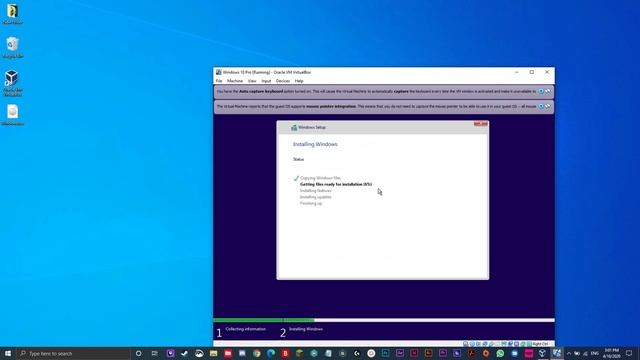The height and width of the screenshot is (360, 640).
Task: Click 'Getting files ready for installation' line
Action: tap(336, 184)
